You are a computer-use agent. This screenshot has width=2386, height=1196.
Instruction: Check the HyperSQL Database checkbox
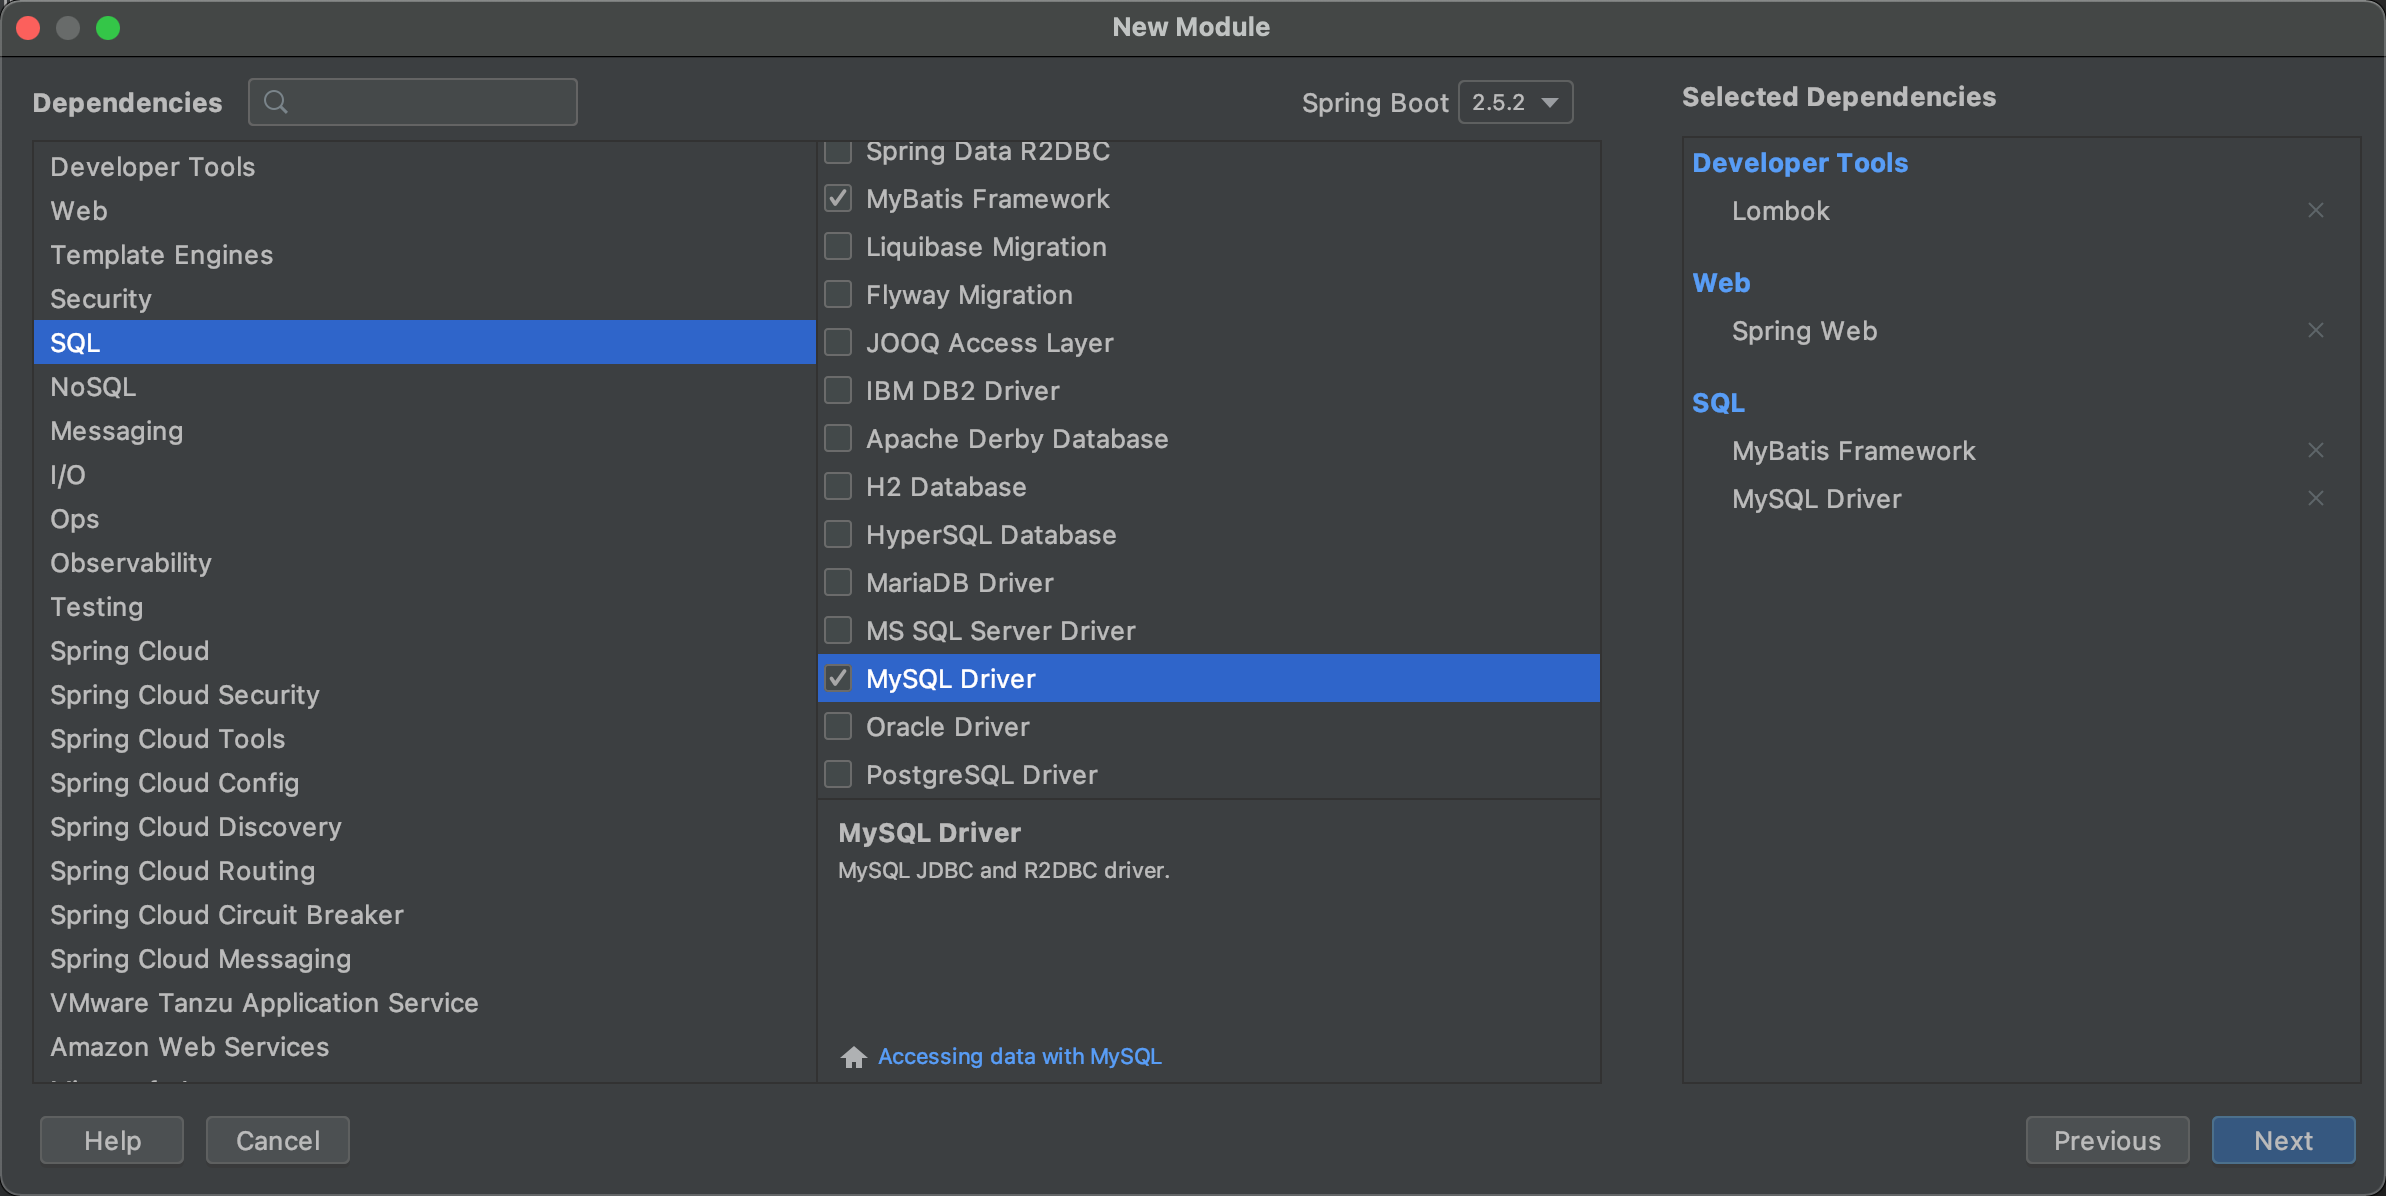click(x=838, y=535)
